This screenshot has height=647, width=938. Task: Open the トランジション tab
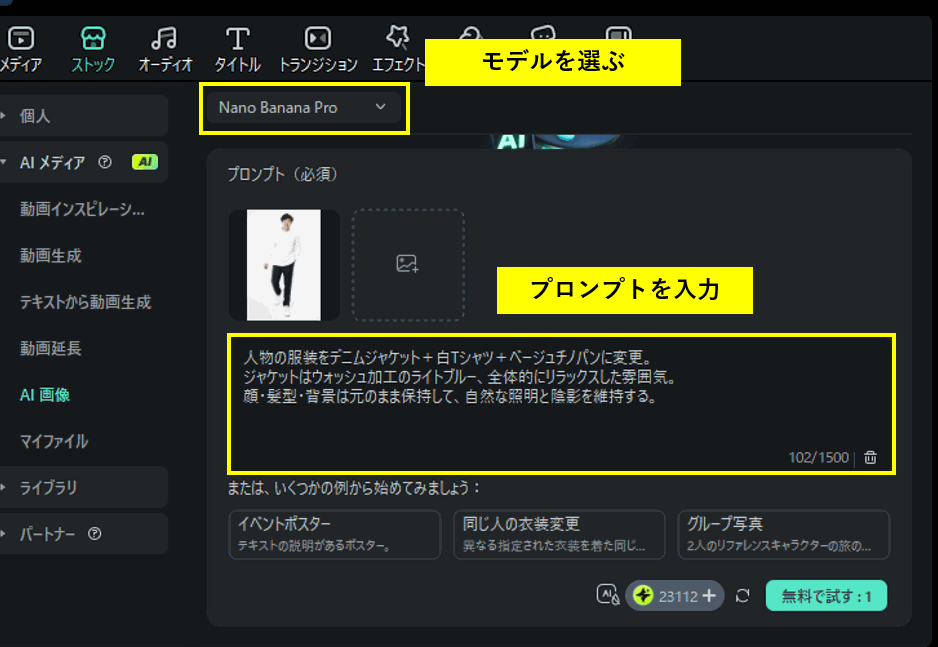click(318, 49)
